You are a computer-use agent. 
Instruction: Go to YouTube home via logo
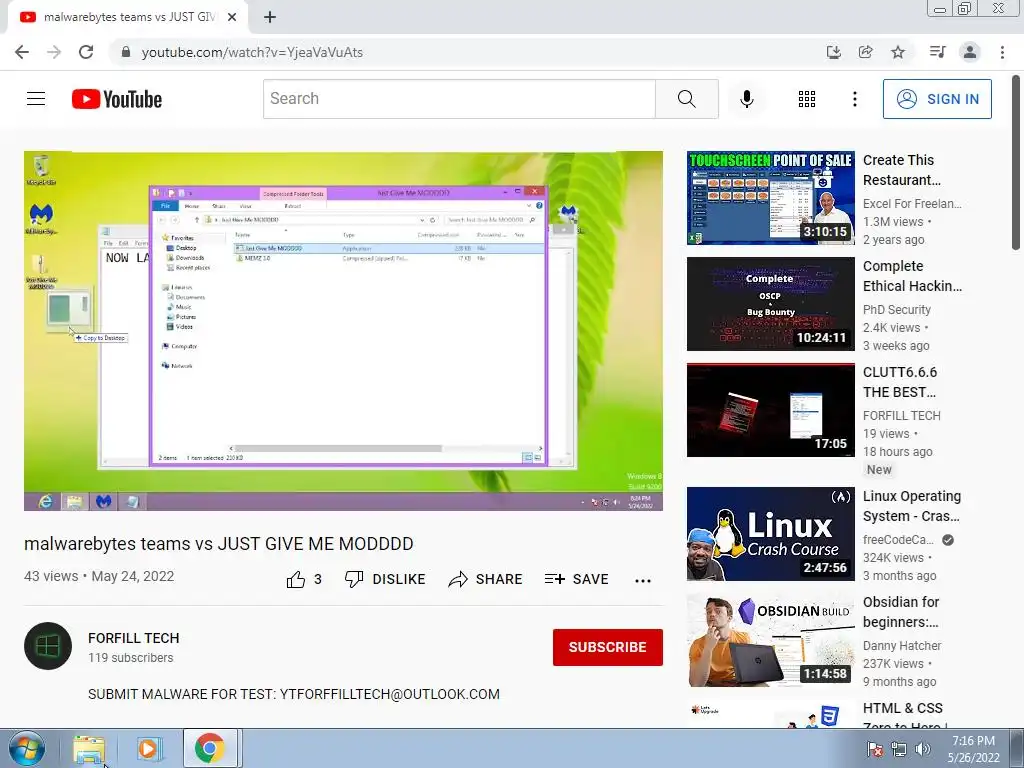(117, 99)
